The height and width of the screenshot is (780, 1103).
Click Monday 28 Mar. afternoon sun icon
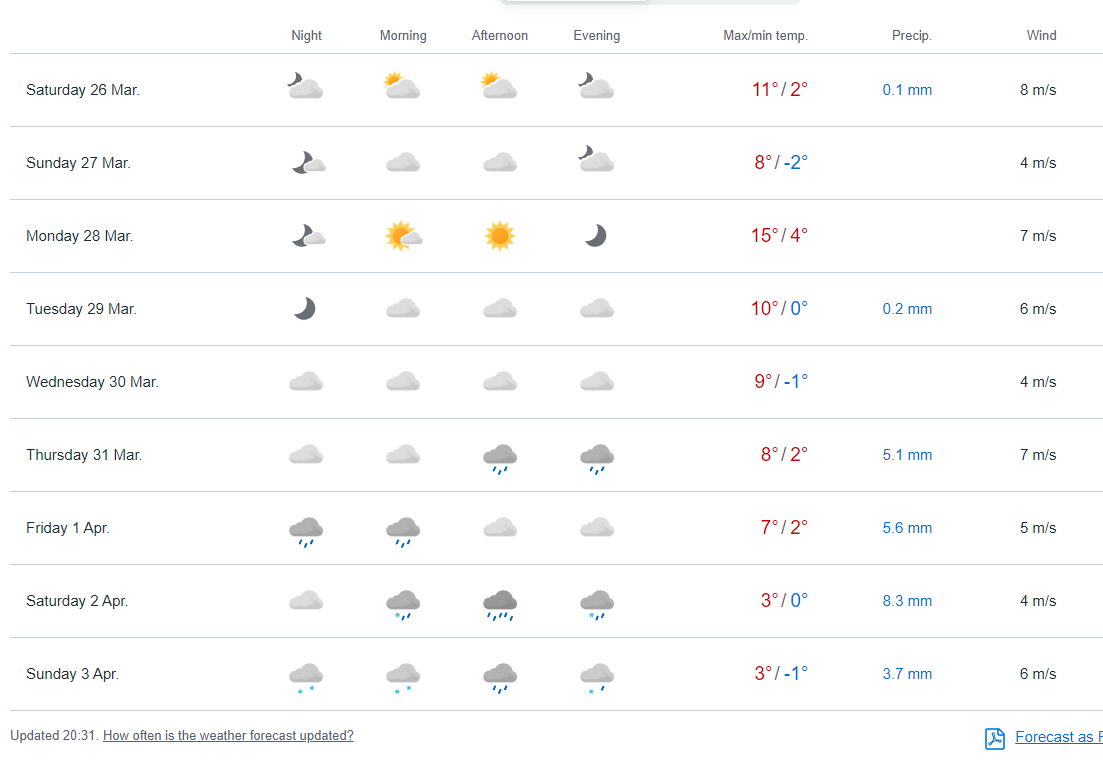499,236
